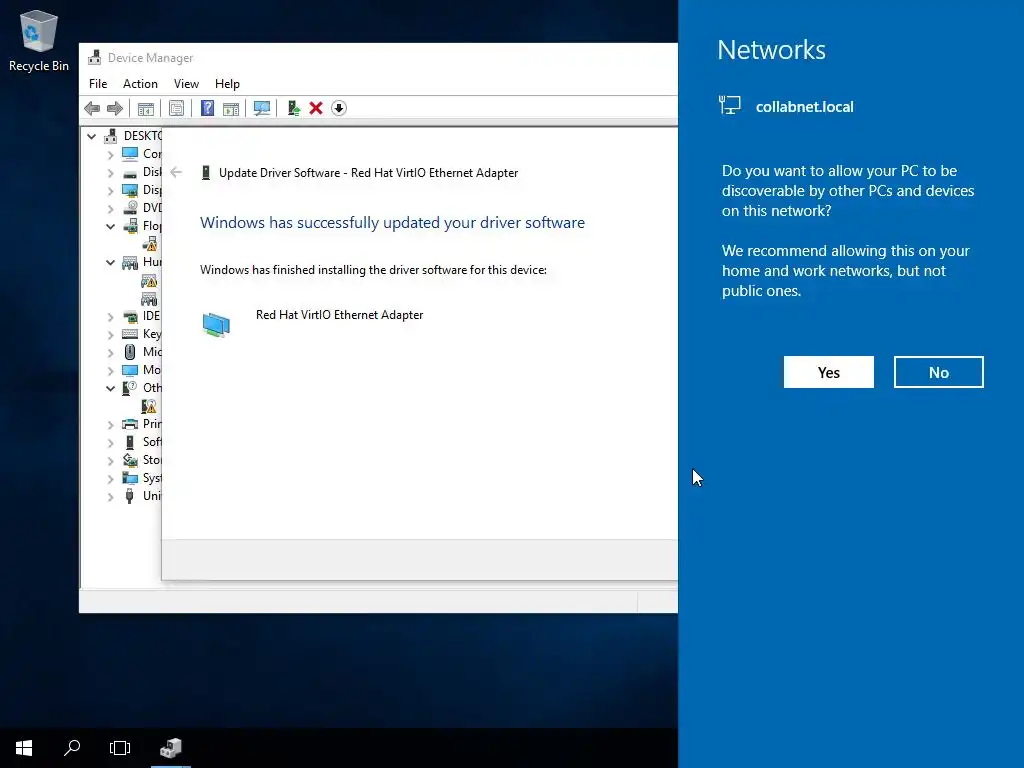Select the Mice category mouse icon
Screen dimensions: 1024x768
(130, 352)
